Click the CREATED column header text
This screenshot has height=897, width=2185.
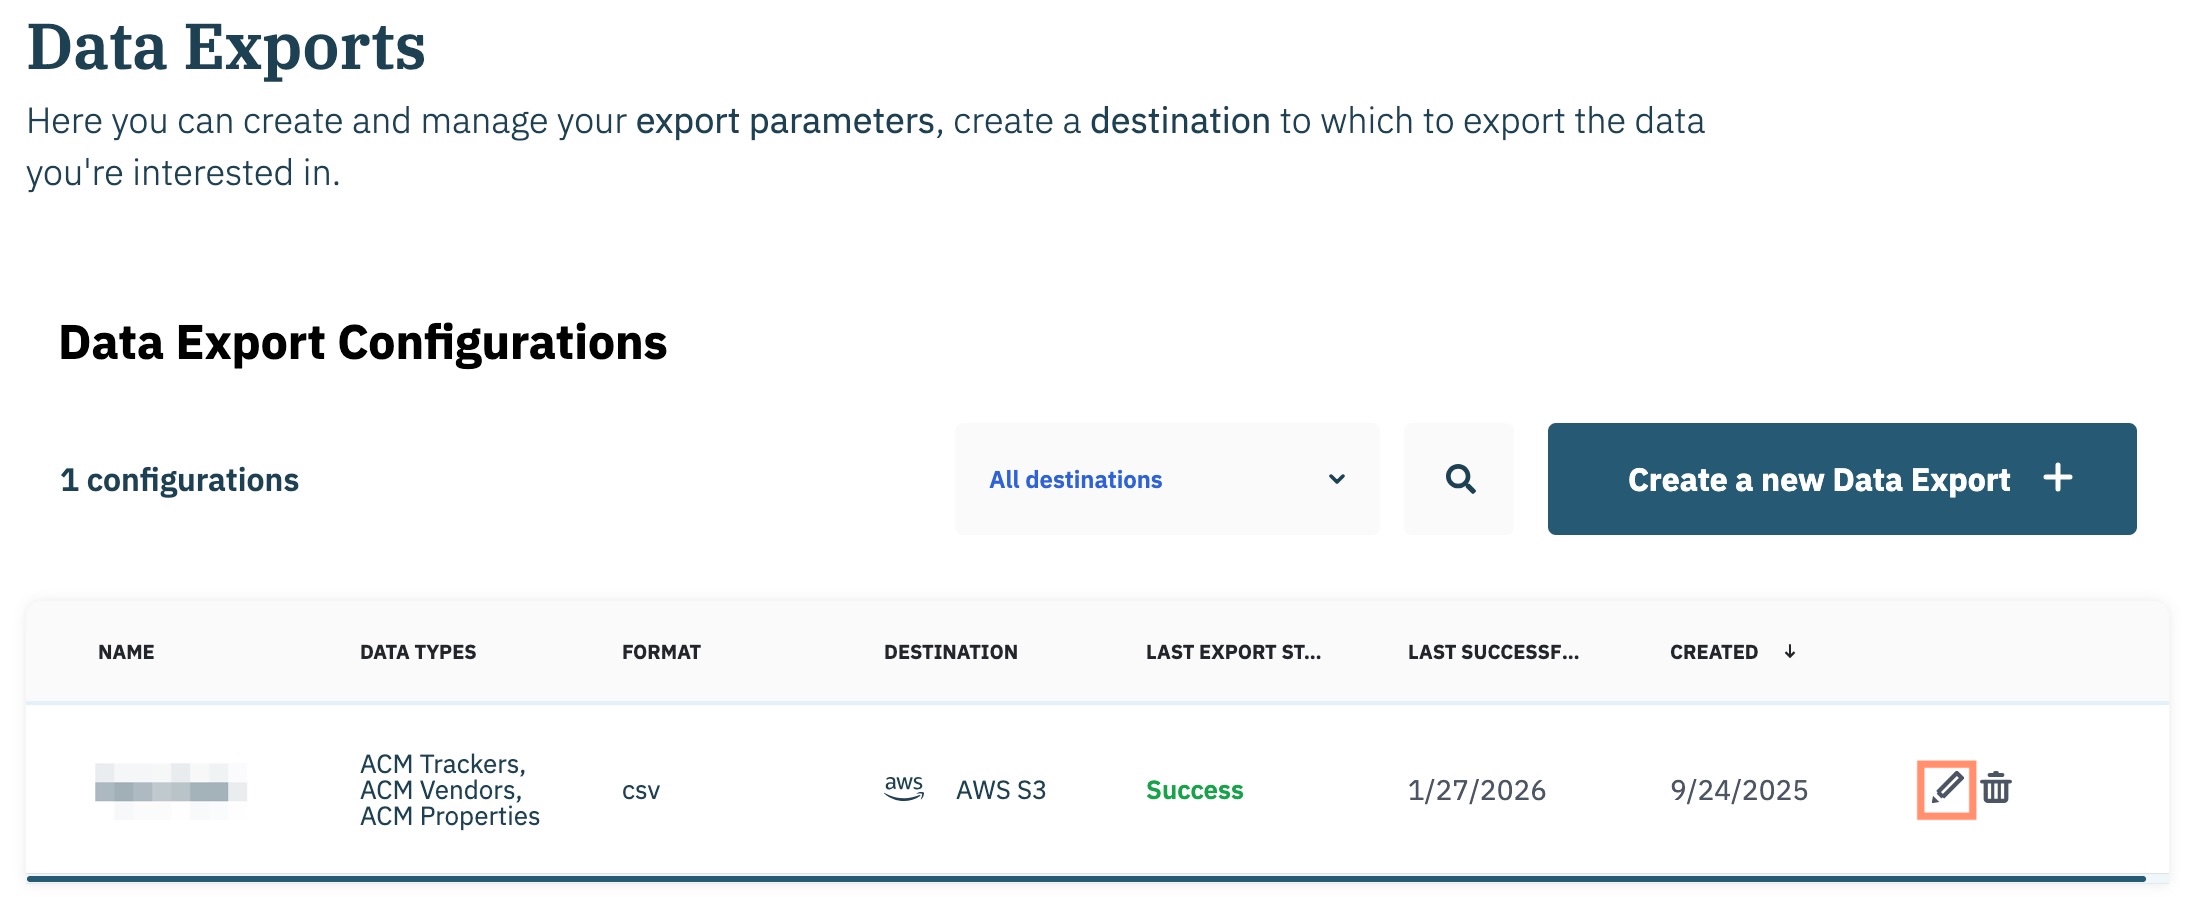click(x=1713, y=652)
